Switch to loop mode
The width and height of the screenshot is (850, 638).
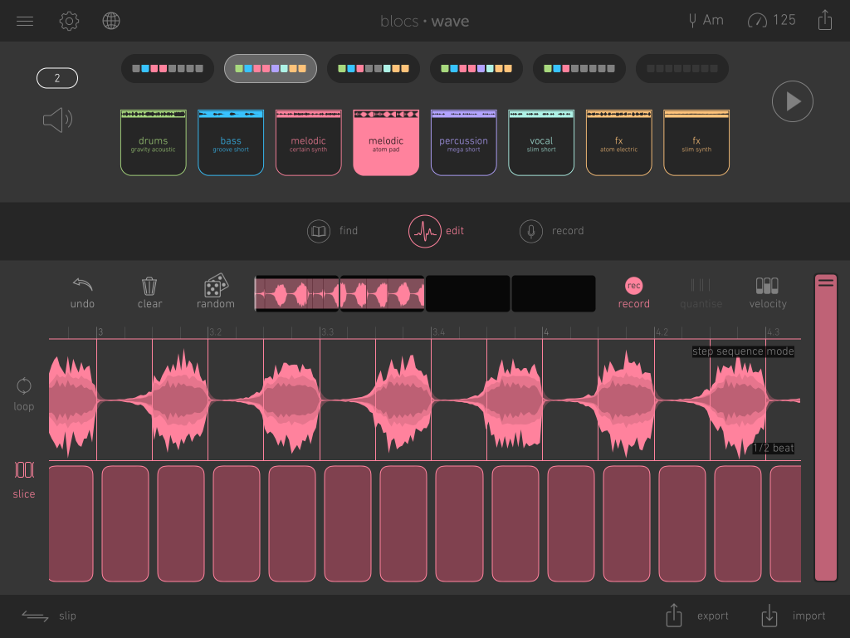pos(23,394)
